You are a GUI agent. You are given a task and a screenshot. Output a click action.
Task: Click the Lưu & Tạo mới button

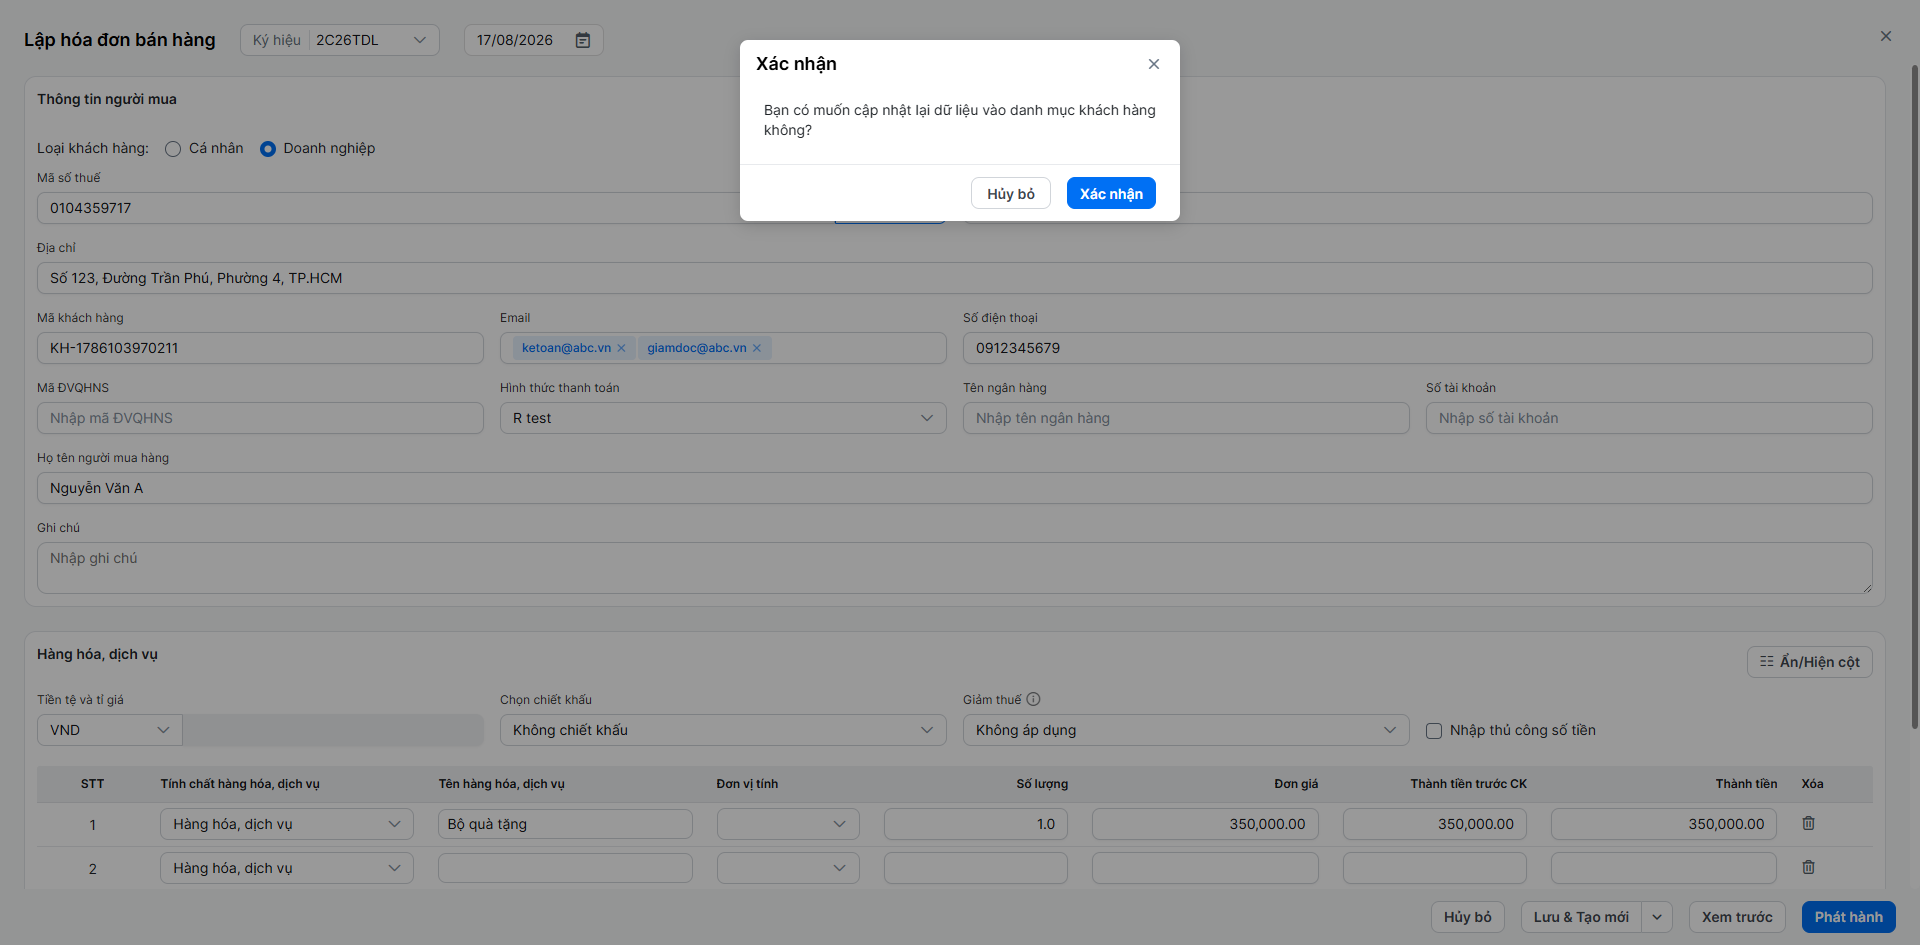tap(1581, 917)
